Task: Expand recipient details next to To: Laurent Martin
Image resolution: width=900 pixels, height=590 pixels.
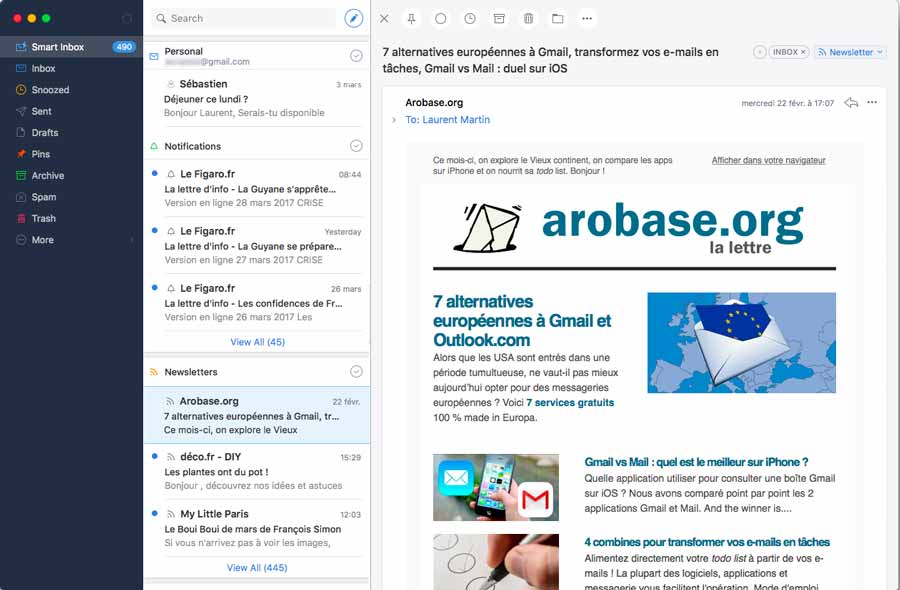Action: point(394,120)
